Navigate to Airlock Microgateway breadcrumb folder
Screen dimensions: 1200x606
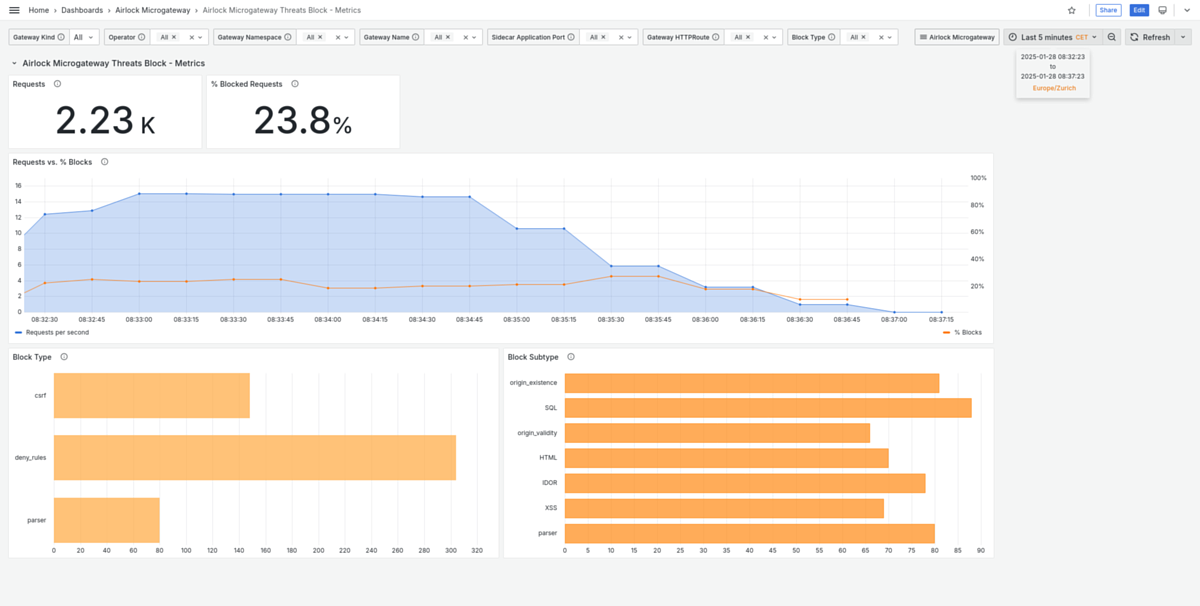[x=152, y=10]
